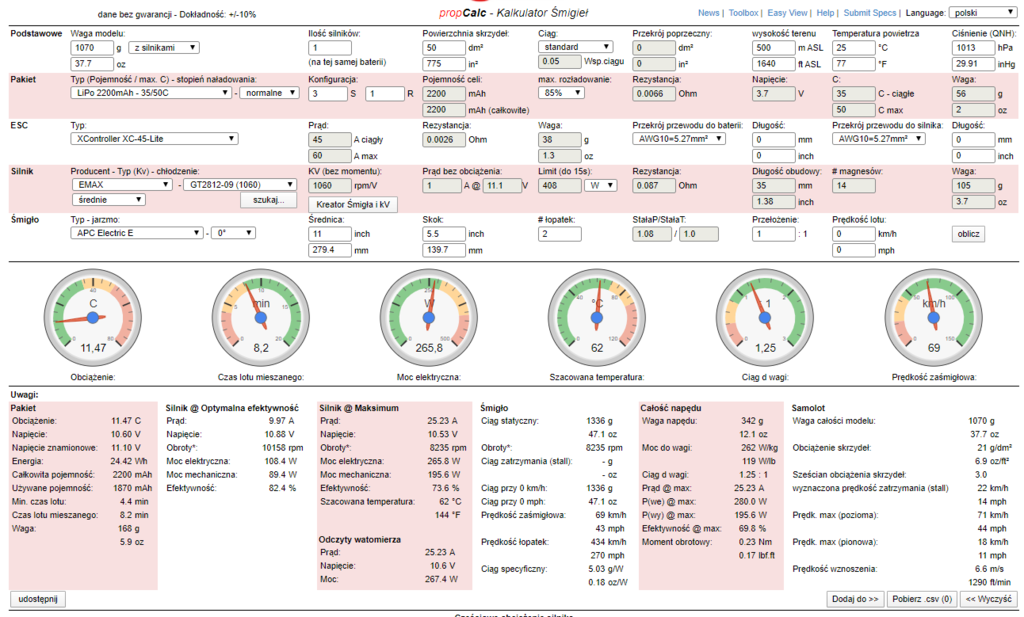Screen dimensions: 1024x617
Task: Open the XController XC-45-Lite ESC dropdown
Action: (x=155, y=139)
